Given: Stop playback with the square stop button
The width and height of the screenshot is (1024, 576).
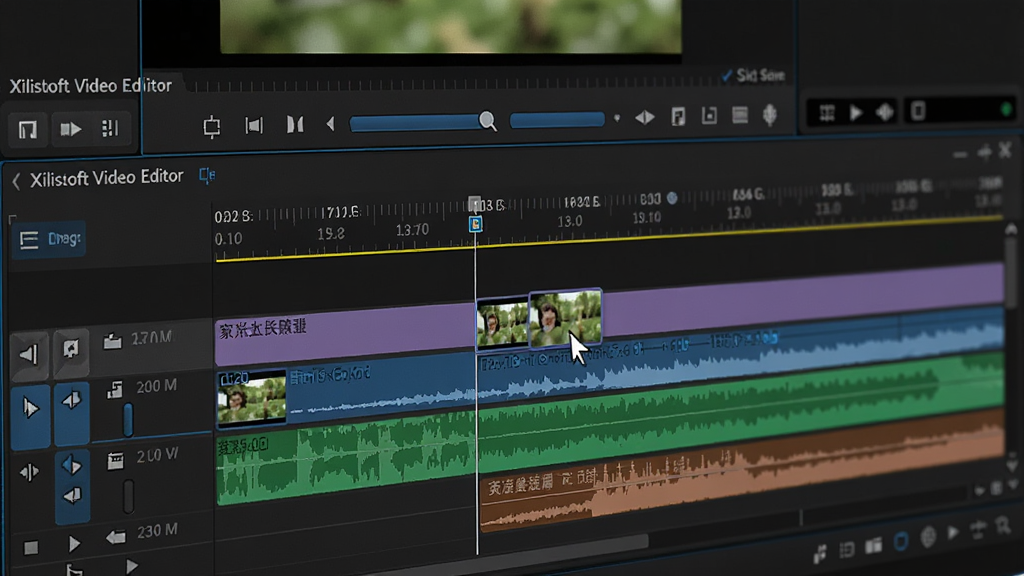Looking at the screenshot, I should tap(31, 547).
